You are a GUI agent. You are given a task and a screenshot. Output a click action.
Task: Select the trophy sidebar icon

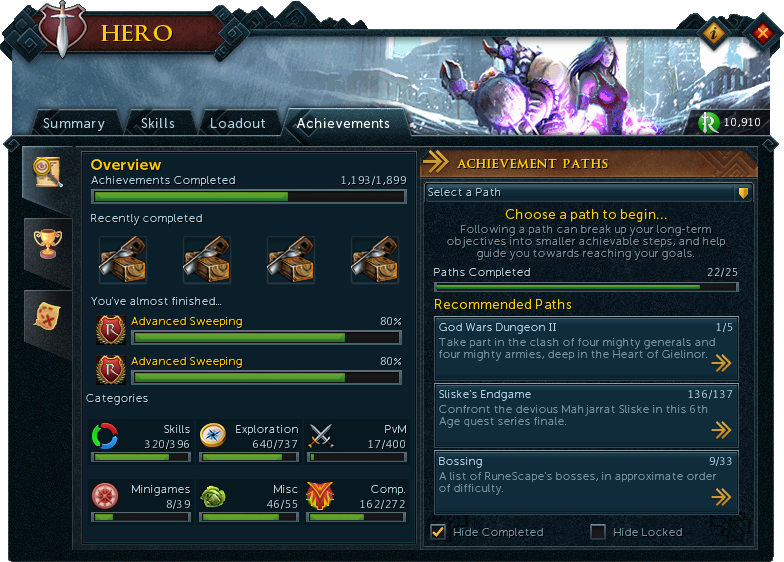48,243
